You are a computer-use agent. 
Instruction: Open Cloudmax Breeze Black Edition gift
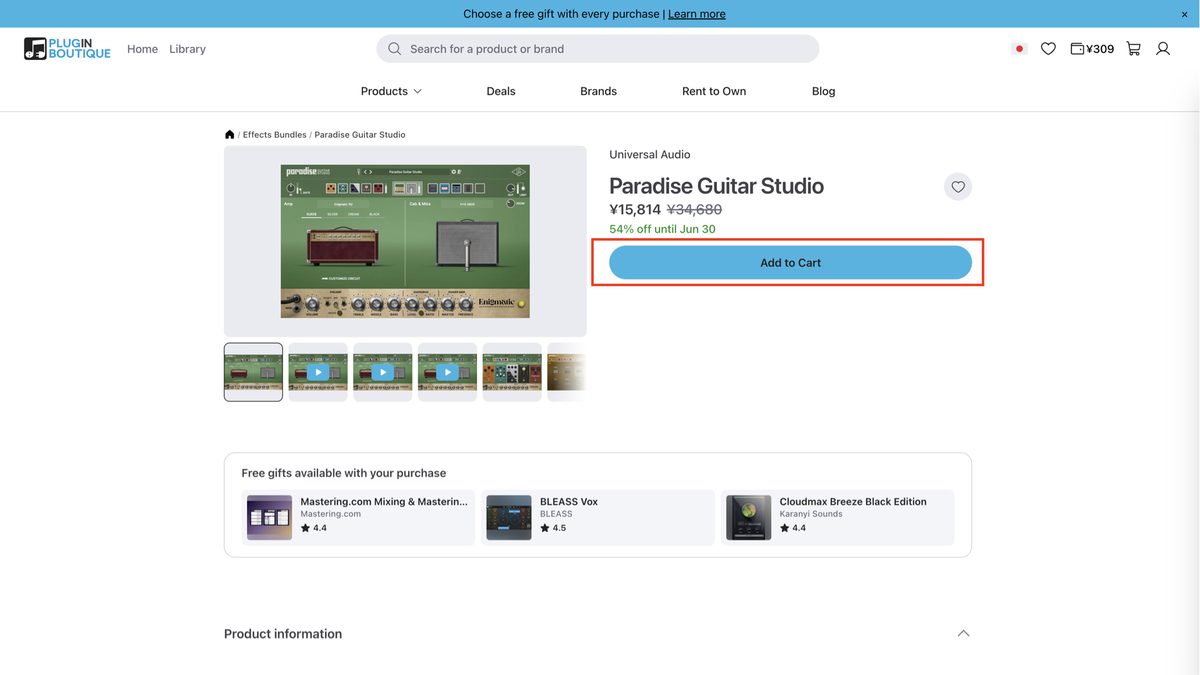click(837, 517)
